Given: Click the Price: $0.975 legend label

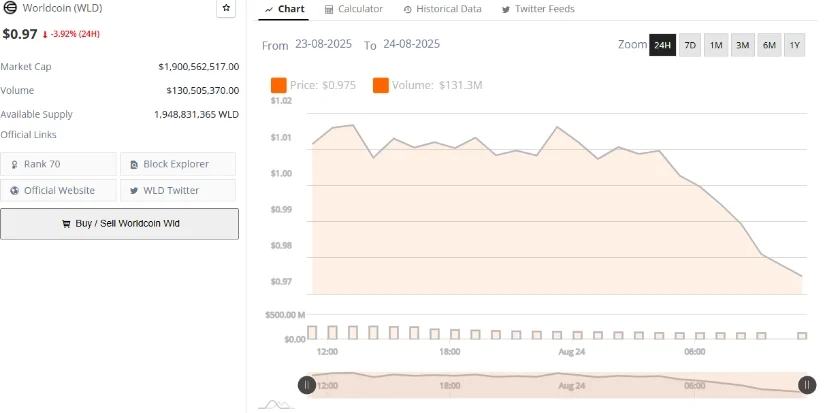Looking at the screenshot, I should (323, 85).
